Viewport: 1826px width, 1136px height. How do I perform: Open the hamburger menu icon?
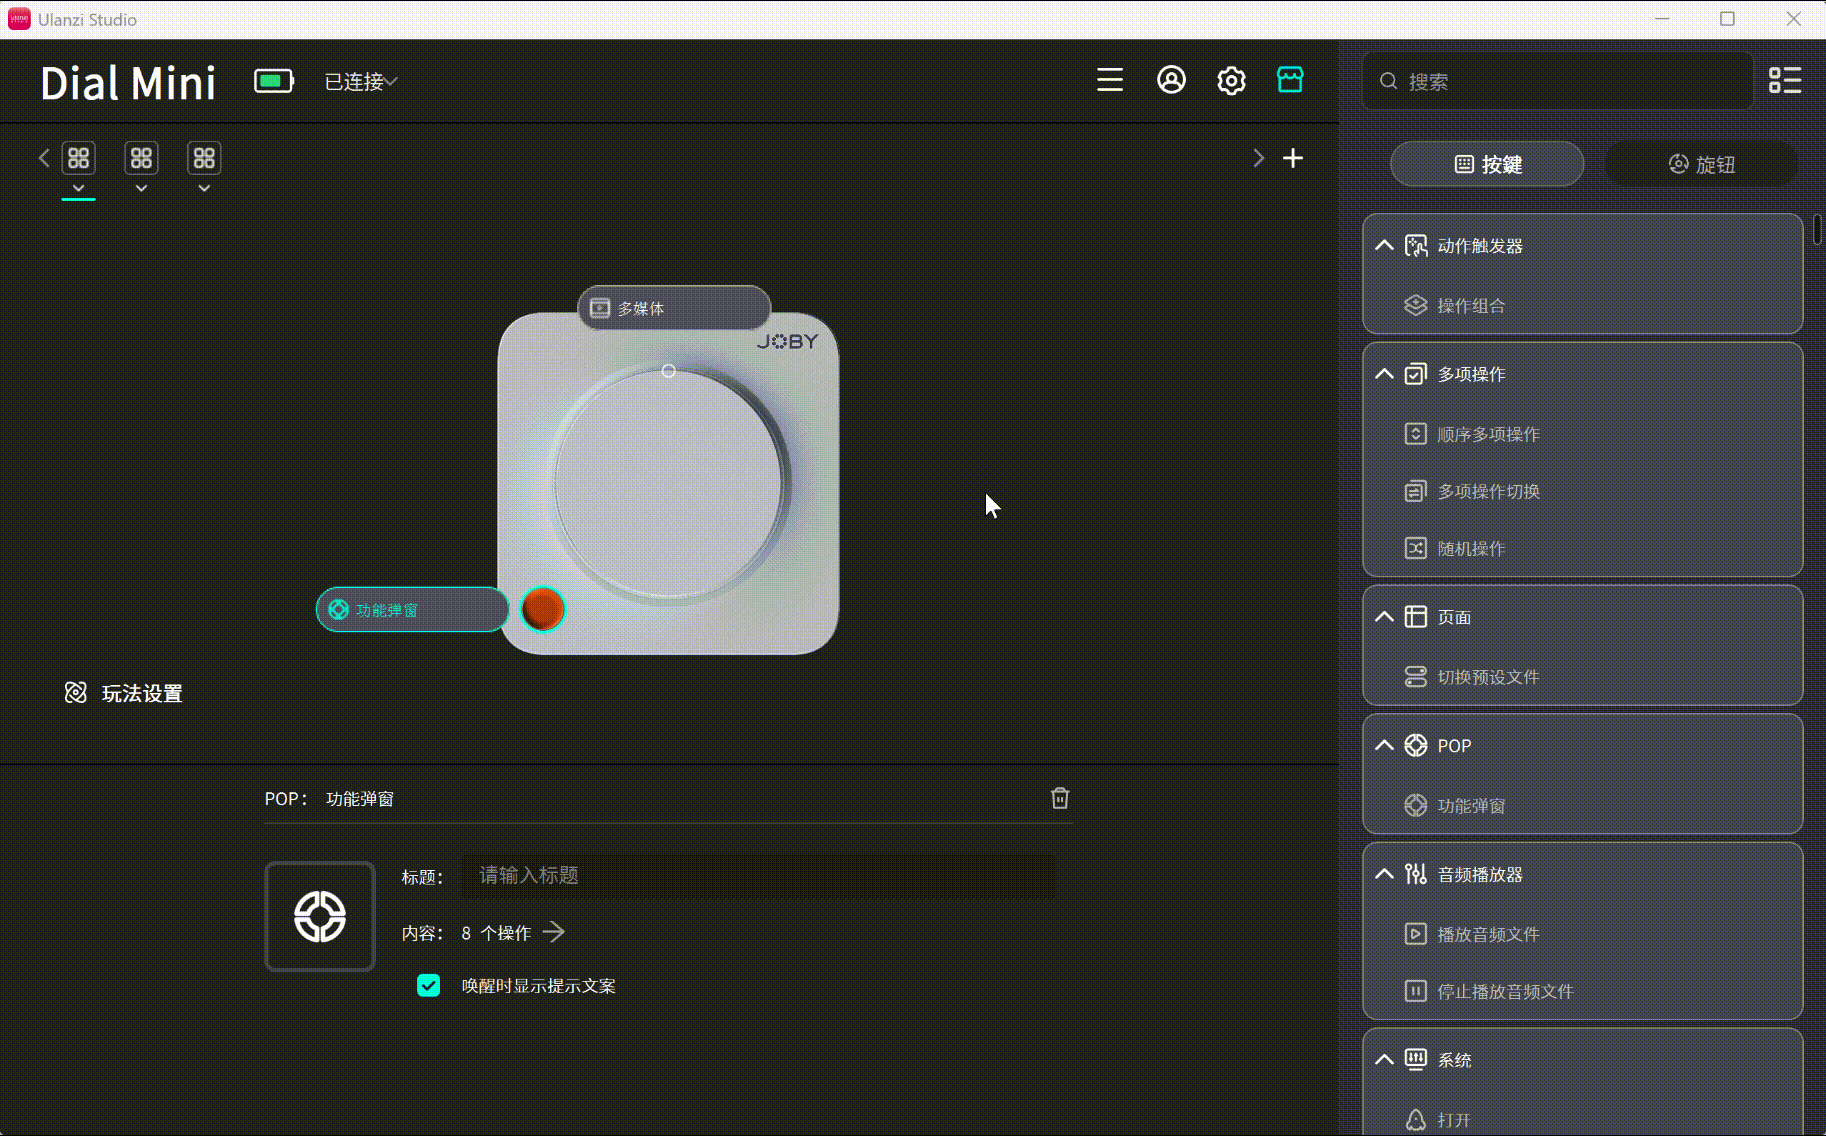tap(1110, 80)
